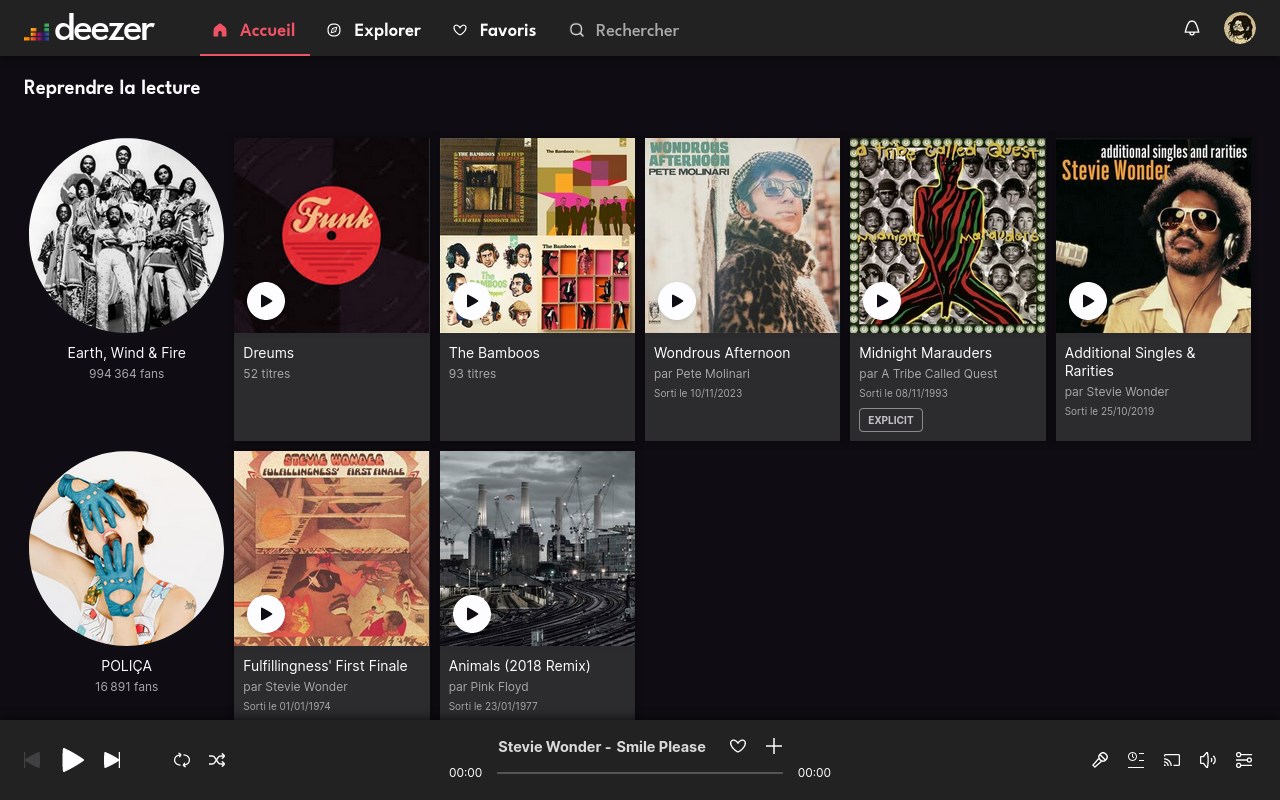Open audio settings equalizer icon
Viewport: 1280px width, 800px height.
pos(1244,760)
